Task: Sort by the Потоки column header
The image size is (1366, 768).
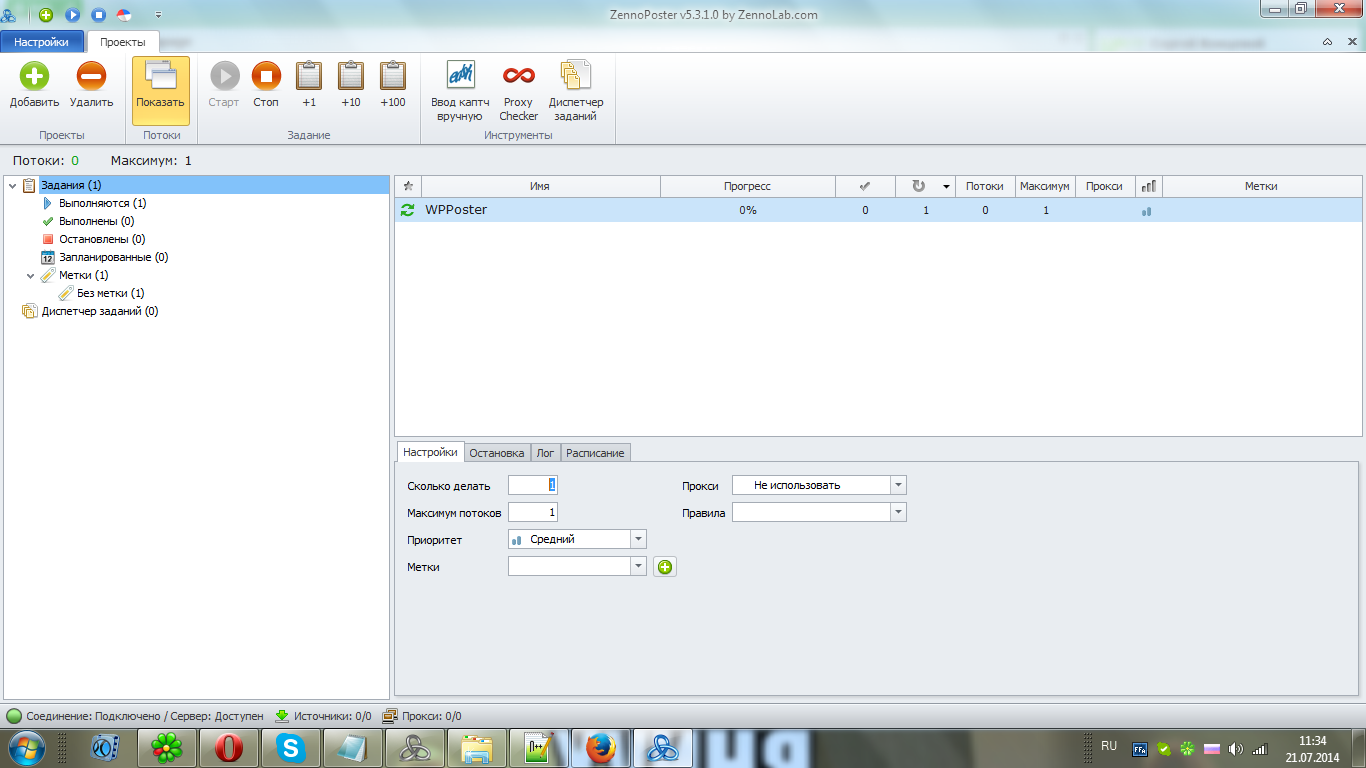Action: tap(985, 186)
